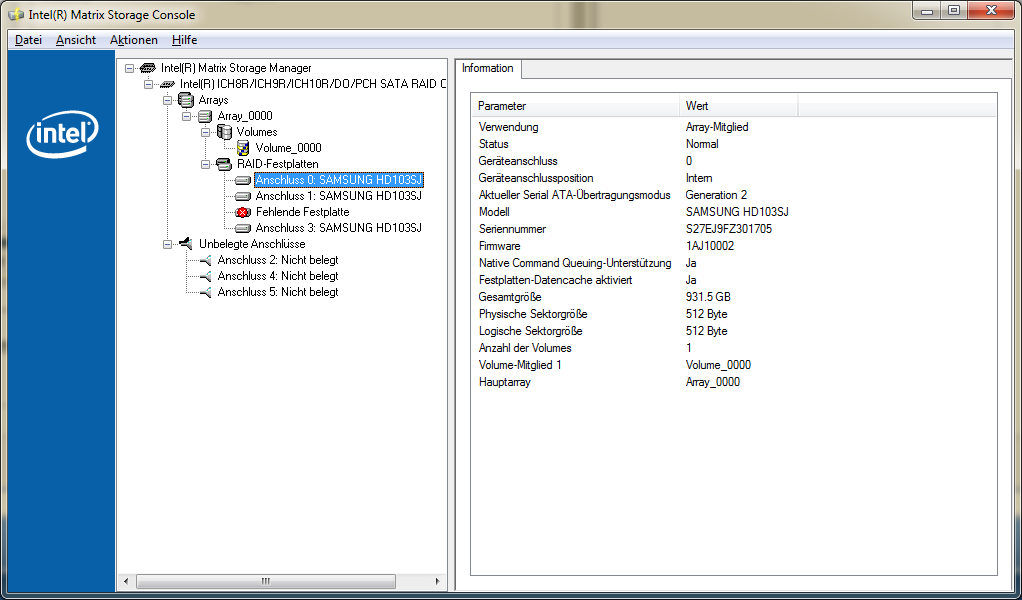Click the Firmware value 1AJ10002
This screenshot has width=1022, height=600.
point(710,246)
